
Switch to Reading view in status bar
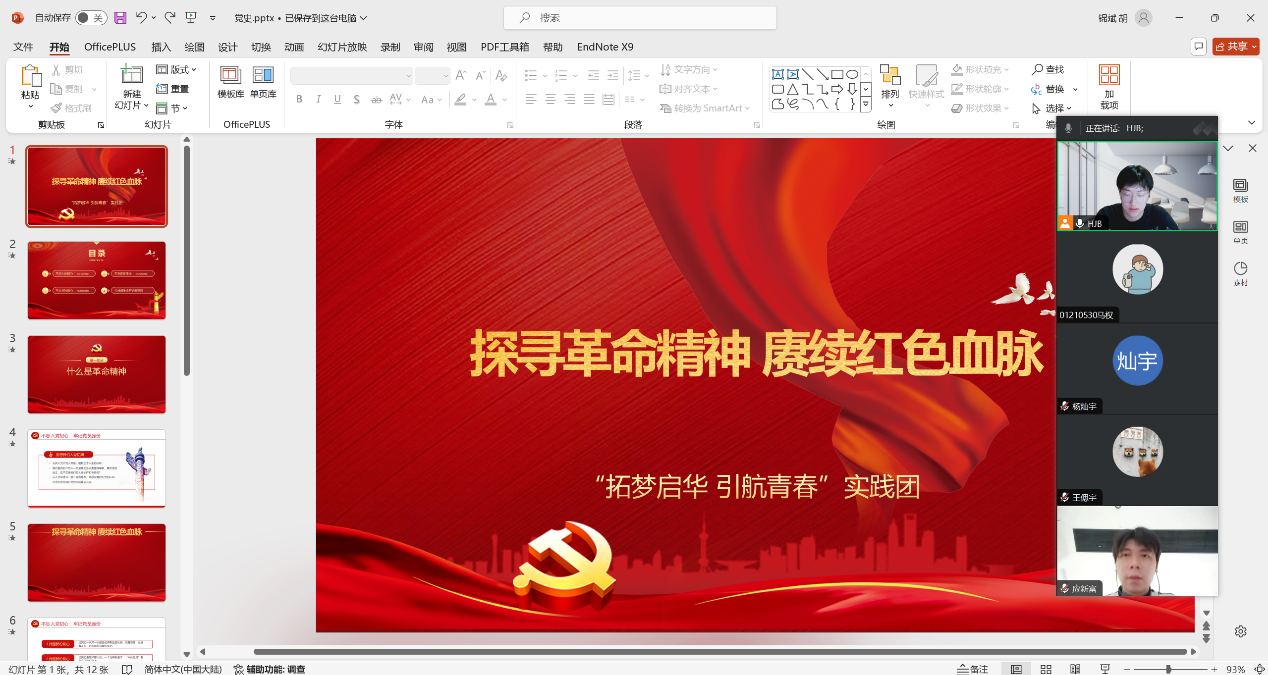click(x=1071, y=669)
